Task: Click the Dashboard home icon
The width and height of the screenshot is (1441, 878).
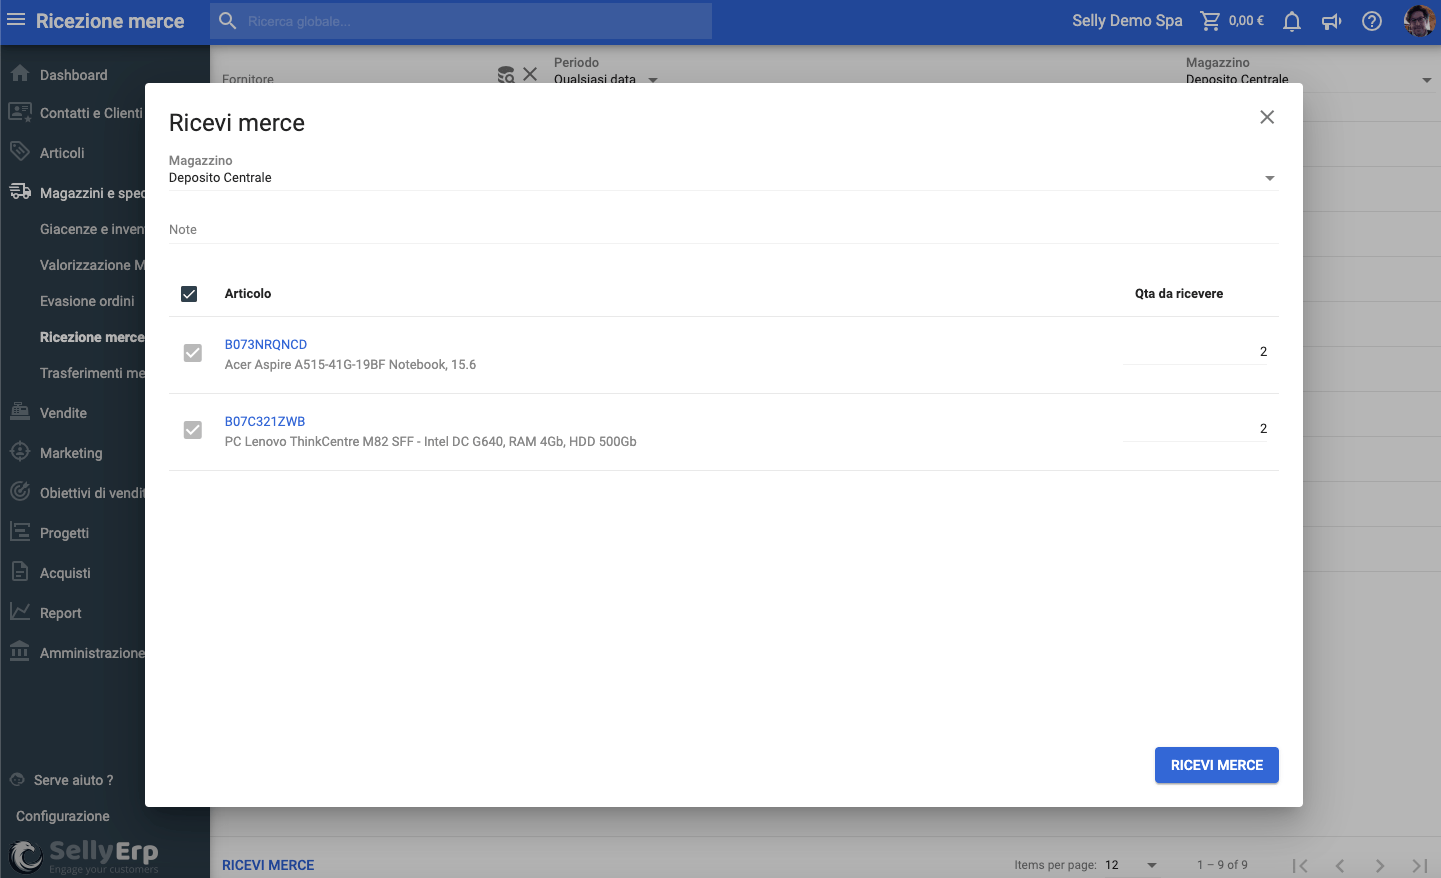Action: tap(20, 73)
